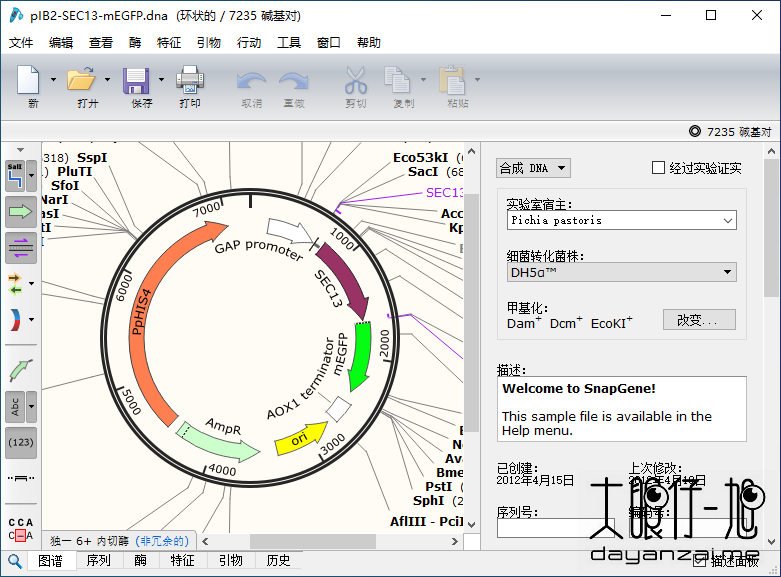
Task: Select the yellow ori feature arrow
Action: tap(301, 438)
